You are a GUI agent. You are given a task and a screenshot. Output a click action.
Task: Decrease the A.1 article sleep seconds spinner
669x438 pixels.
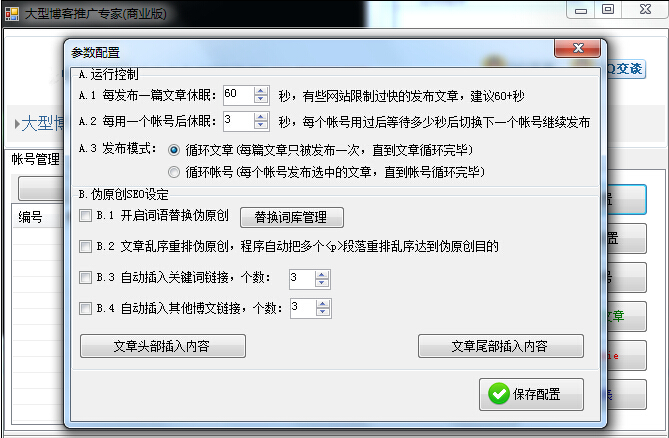pyautogui.click(x=261, y=99)
